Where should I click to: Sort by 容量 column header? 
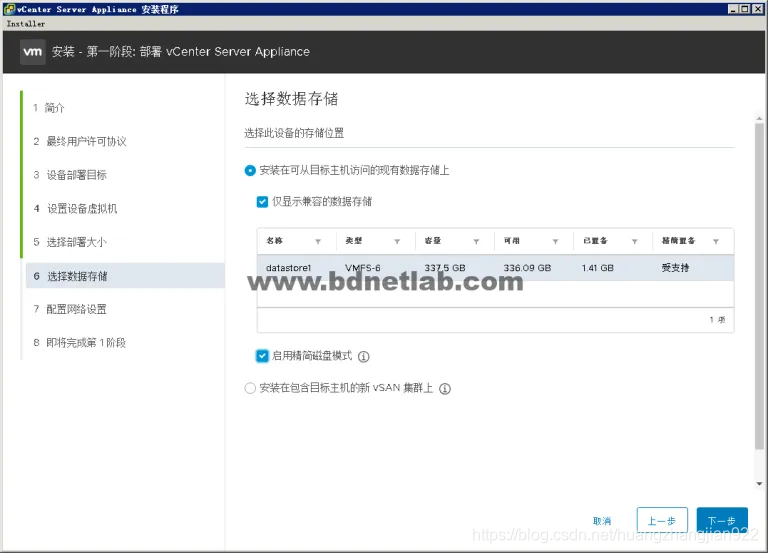(433, 241)
